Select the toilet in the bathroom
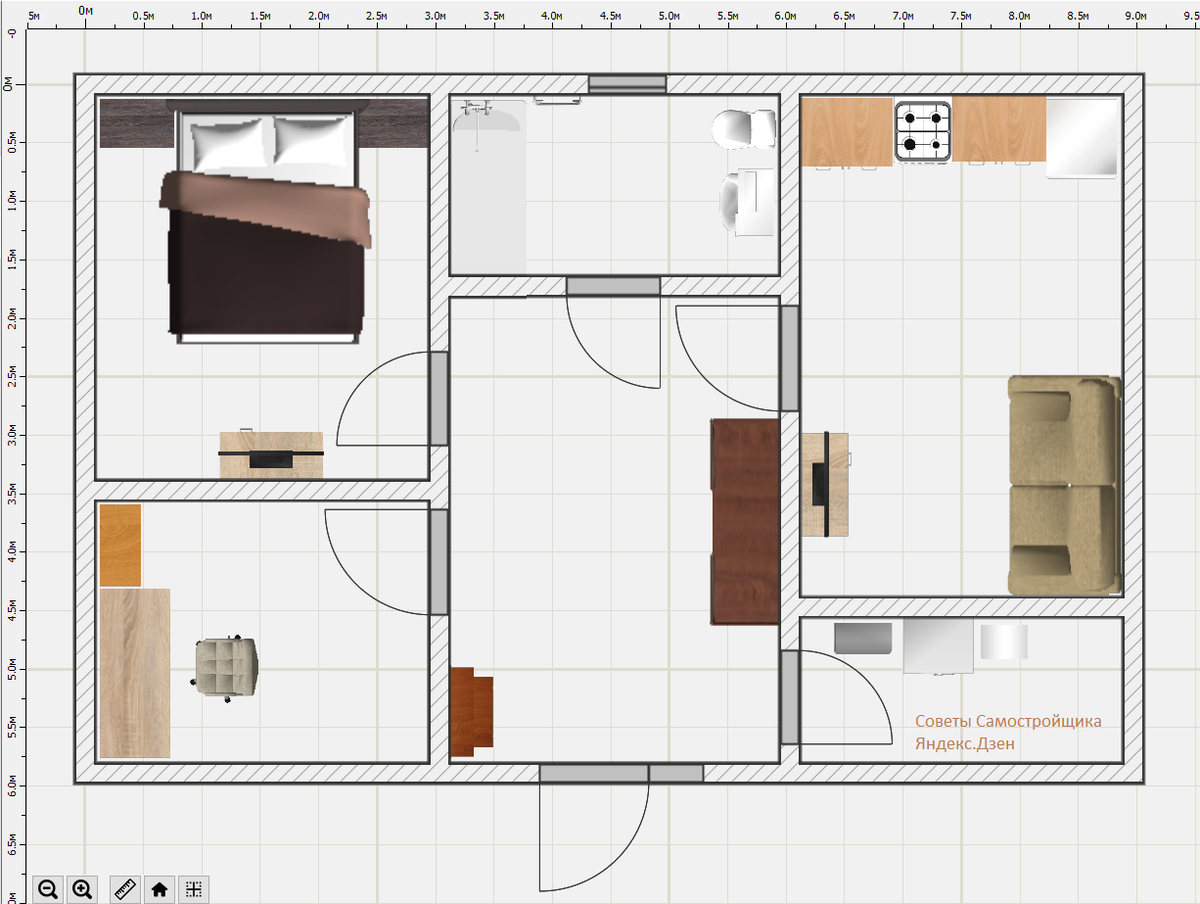The image size is (1200, 904). tap(743, 128)
